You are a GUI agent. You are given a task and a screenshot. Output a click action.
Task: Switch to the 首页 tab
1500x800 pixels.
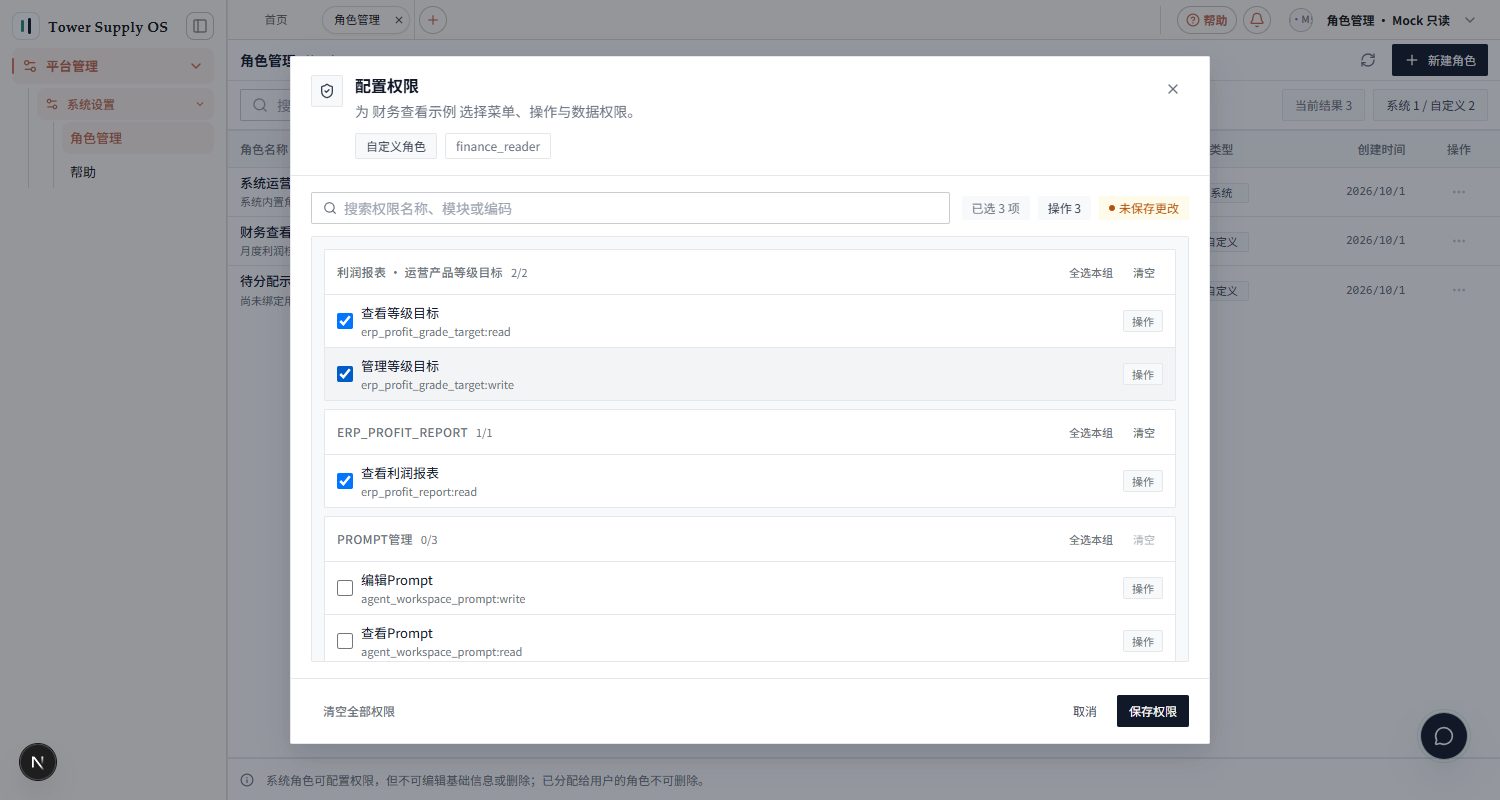point(276,19)
